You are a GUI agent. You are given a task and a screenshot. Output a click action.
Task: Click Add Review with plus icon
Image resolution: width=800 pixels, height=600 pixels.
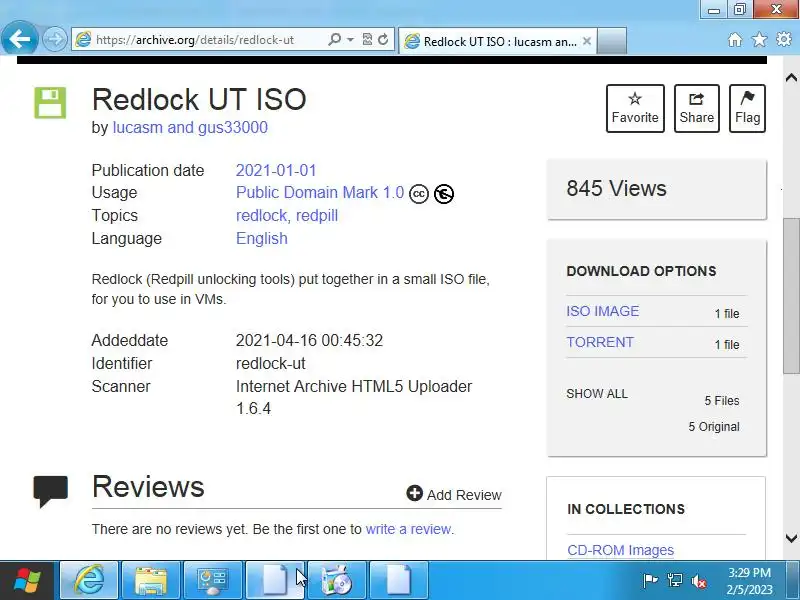pos(454,494)
